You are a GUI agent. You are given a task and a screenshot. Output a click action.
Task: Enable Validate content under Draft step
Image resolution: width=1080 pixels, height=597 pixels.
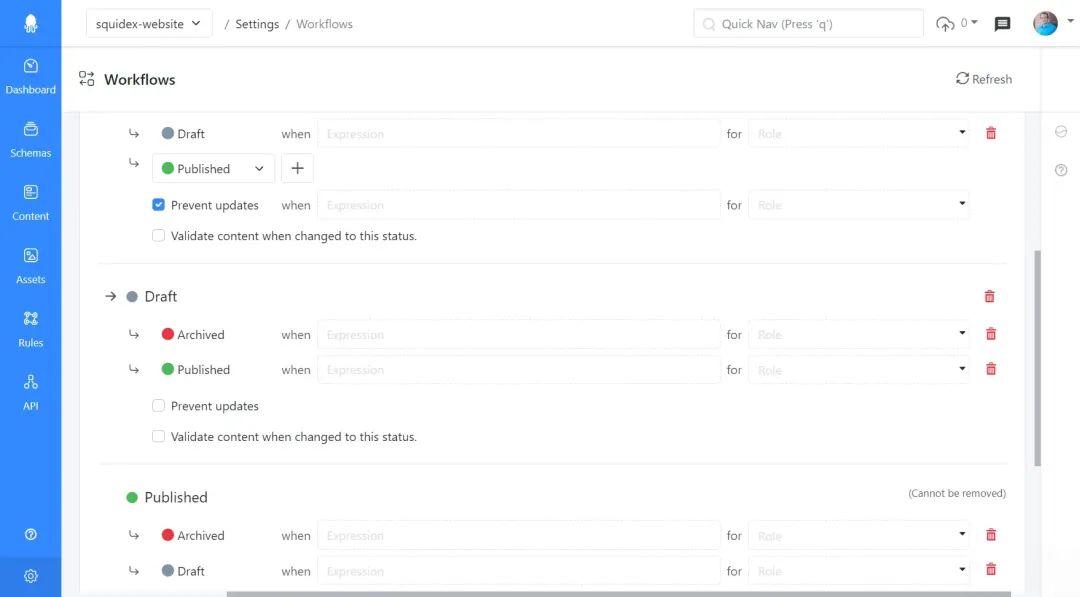158,437
